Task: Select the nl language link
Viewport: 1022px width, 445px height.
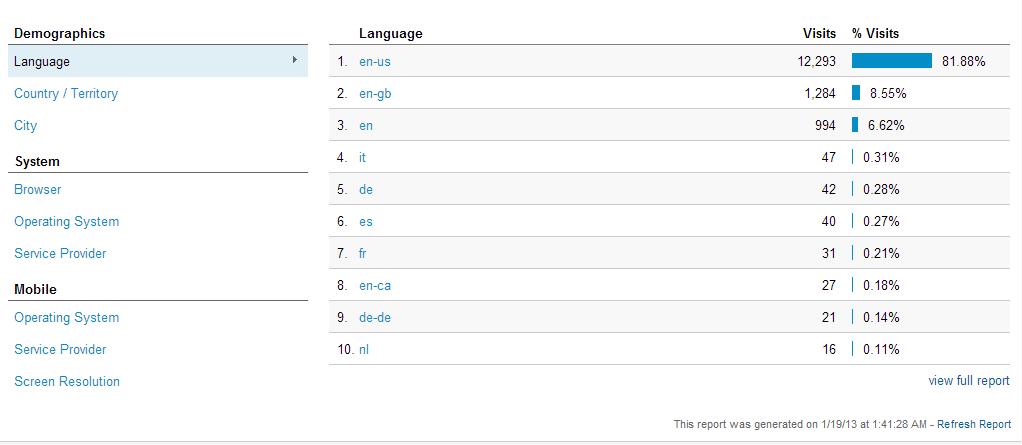Action: click(364, 350)
